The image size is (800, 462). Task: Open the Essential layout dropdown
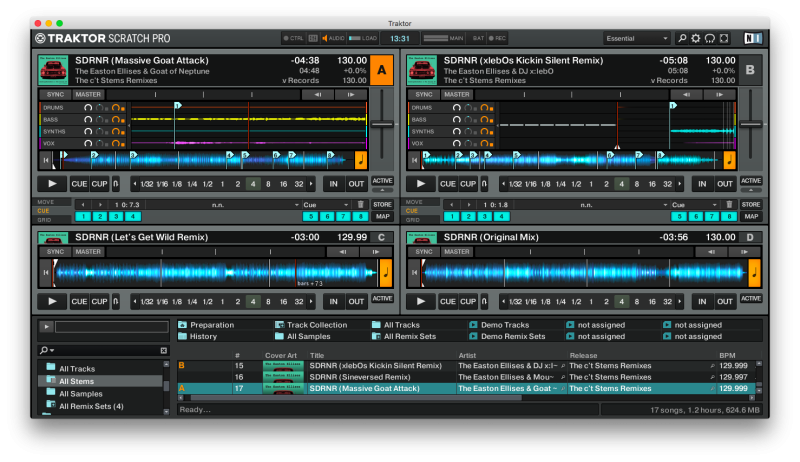[636, 38]
